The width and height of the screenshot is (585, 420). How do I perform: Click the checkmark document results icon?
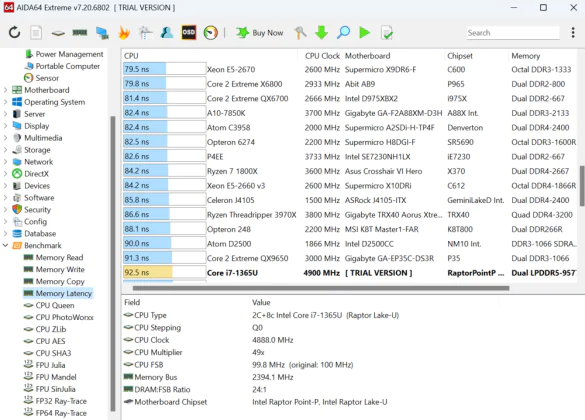387,33
